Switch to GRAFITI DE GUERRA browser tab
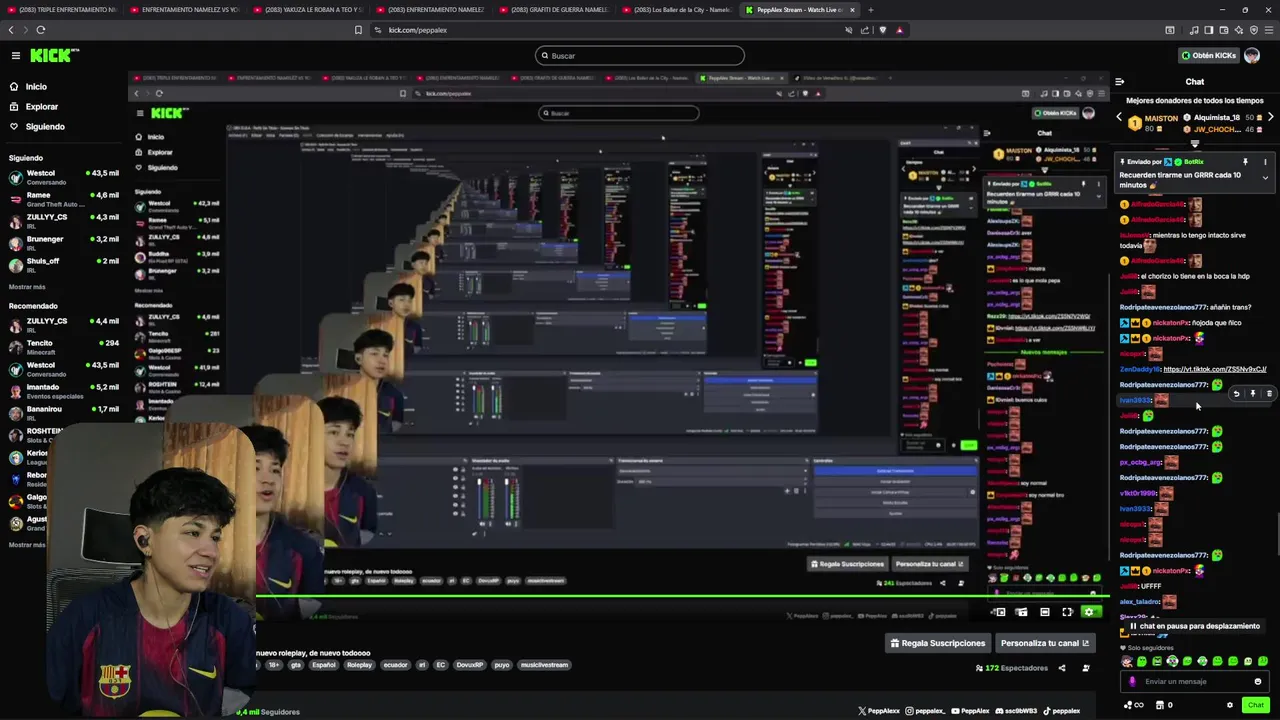Viewport: 1280px width, 720px height. point(553,10)
